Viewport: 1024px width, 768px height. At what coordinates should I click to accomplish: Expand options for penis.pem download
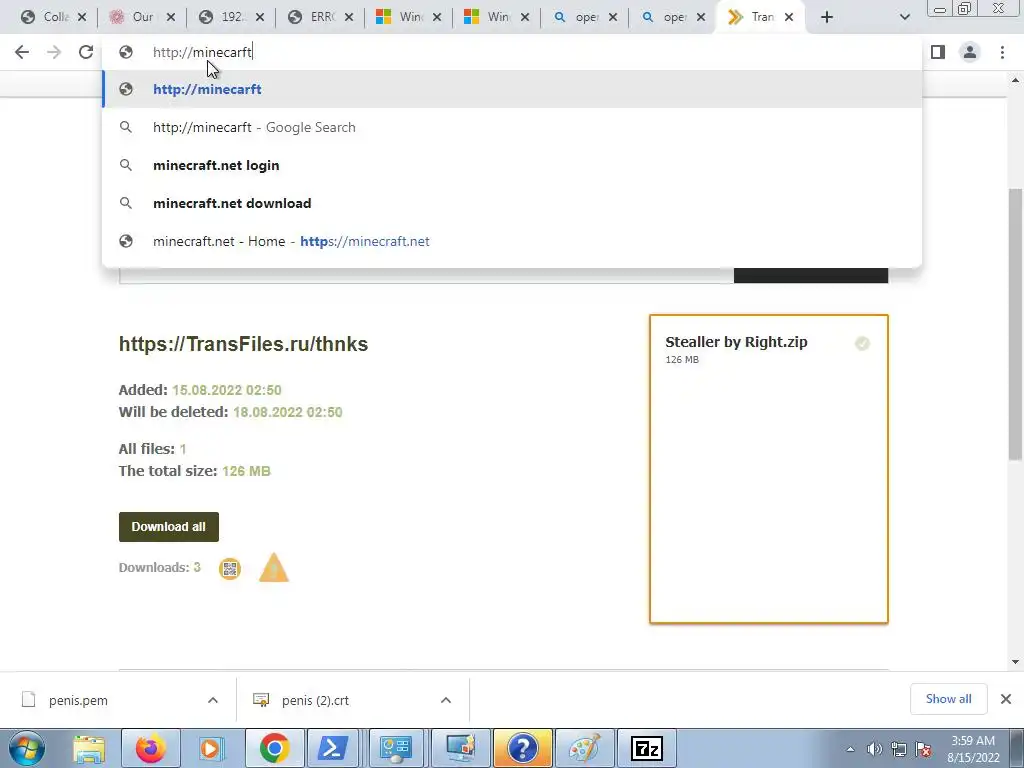213,700
